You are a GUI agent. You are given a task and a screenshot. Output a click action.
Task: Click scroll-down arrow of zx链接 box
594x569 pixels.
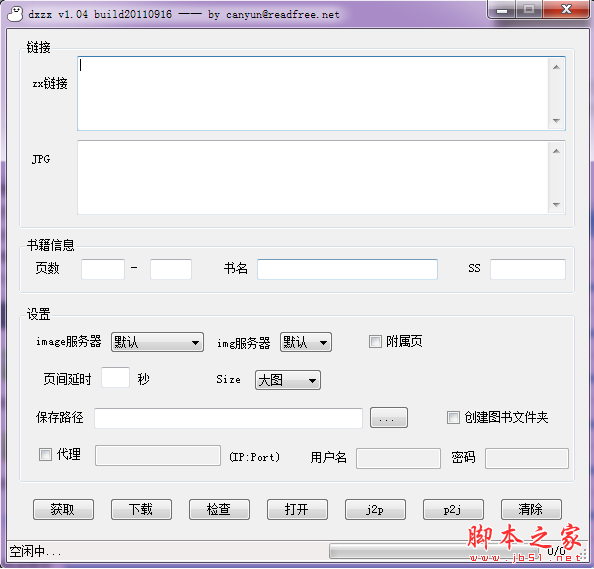point(556,121)
